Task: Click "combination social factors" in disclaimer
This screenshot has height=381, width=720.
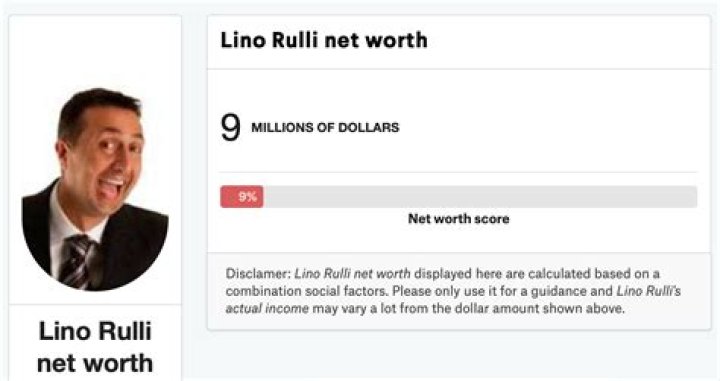Action: point(306,291)
